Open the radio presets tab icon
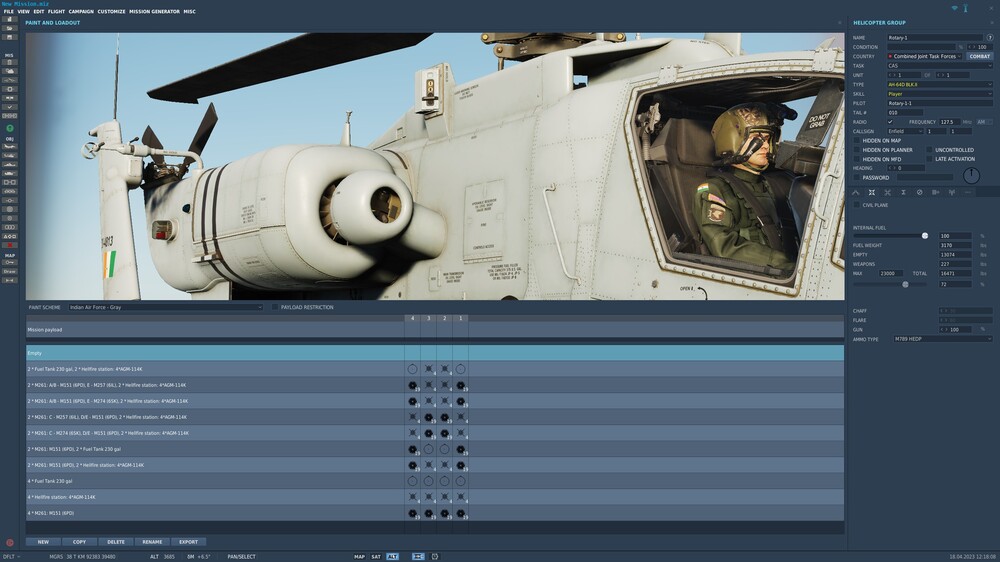Viewport: 1000px width, 562px height. click(x=936, y=193)
